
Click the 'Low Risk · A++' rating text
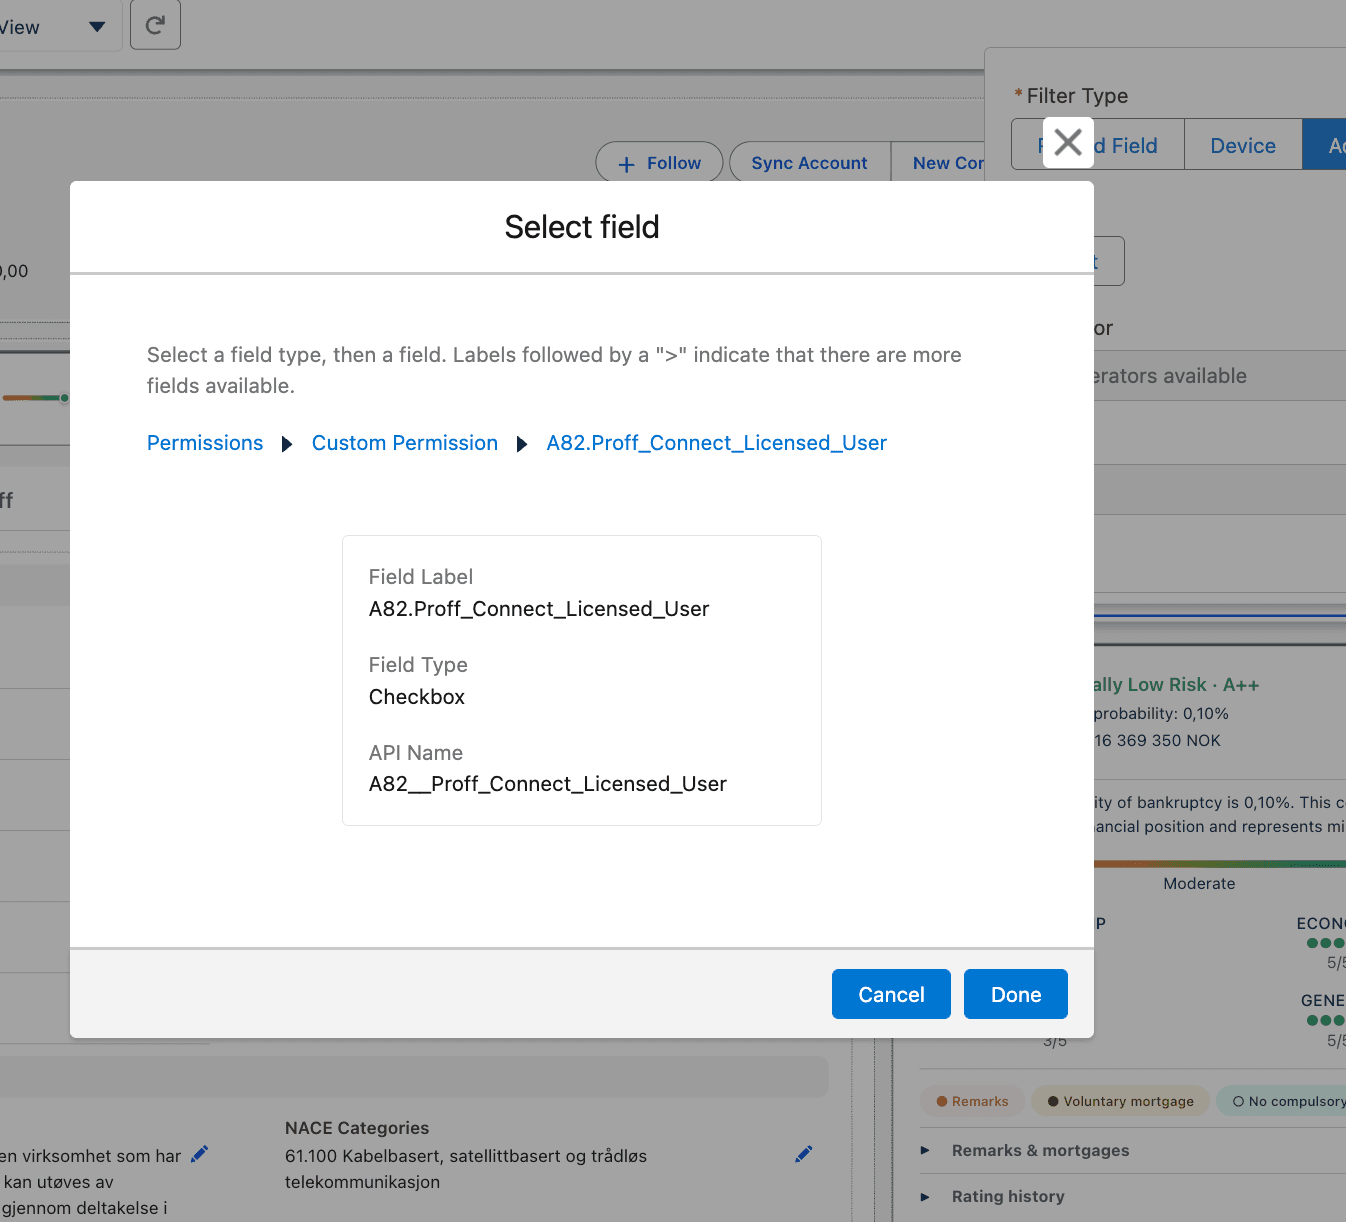click(x=1193, y=685)
